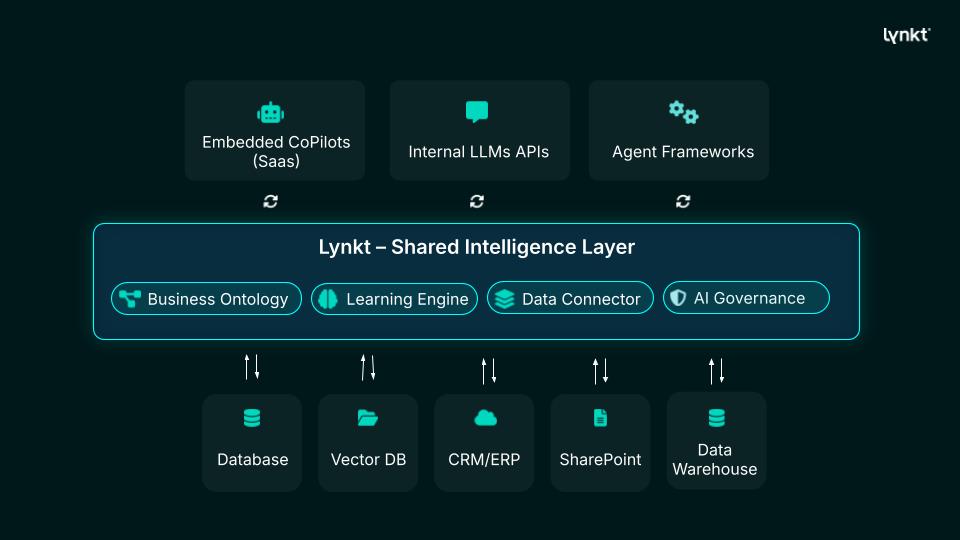Click the SharePoint label
This screenshot has height=540, width=960.
600,459
